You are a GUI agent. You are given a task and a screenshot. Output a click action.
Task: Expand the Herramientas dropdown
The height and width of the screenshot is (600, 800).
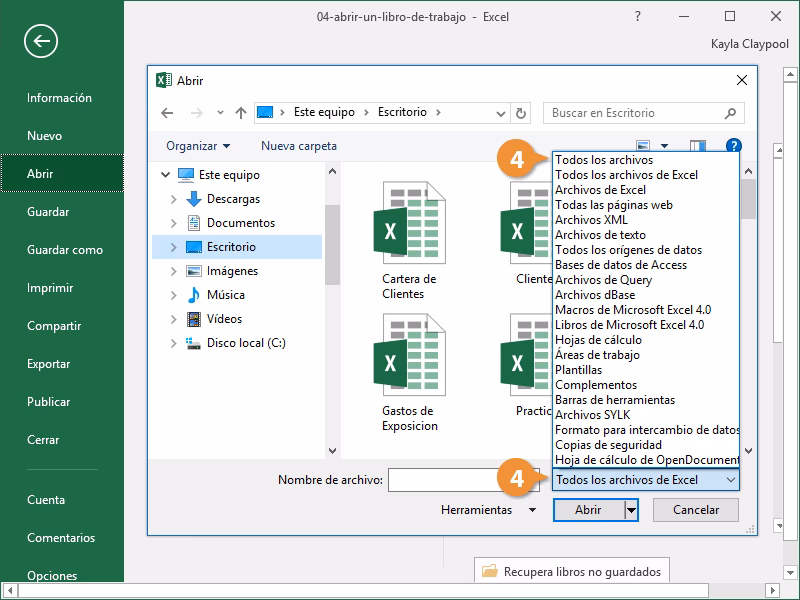tap(495, 509)
